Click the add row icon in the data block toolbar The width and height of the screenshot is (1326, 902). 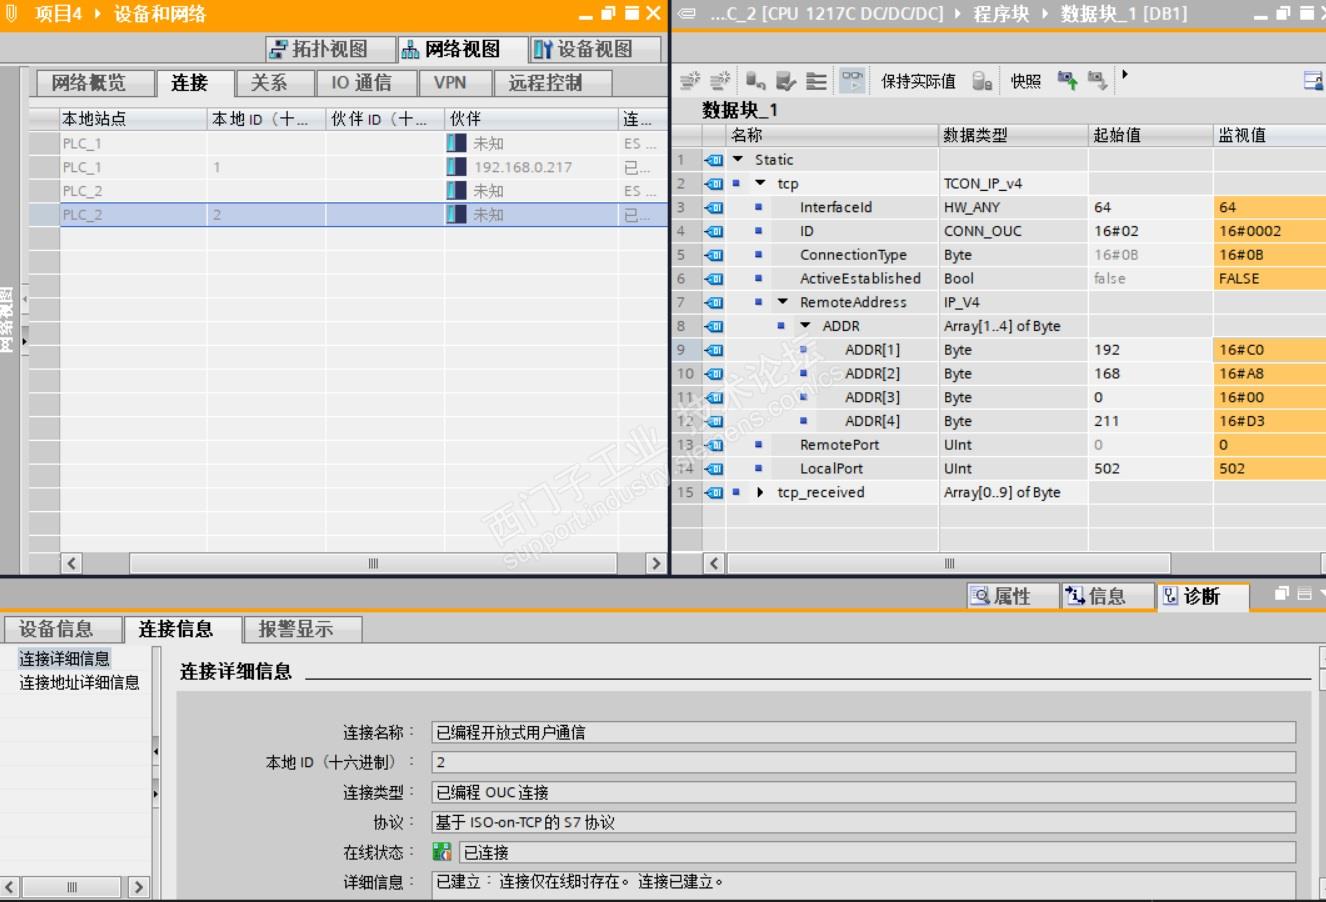coord(720,81)
